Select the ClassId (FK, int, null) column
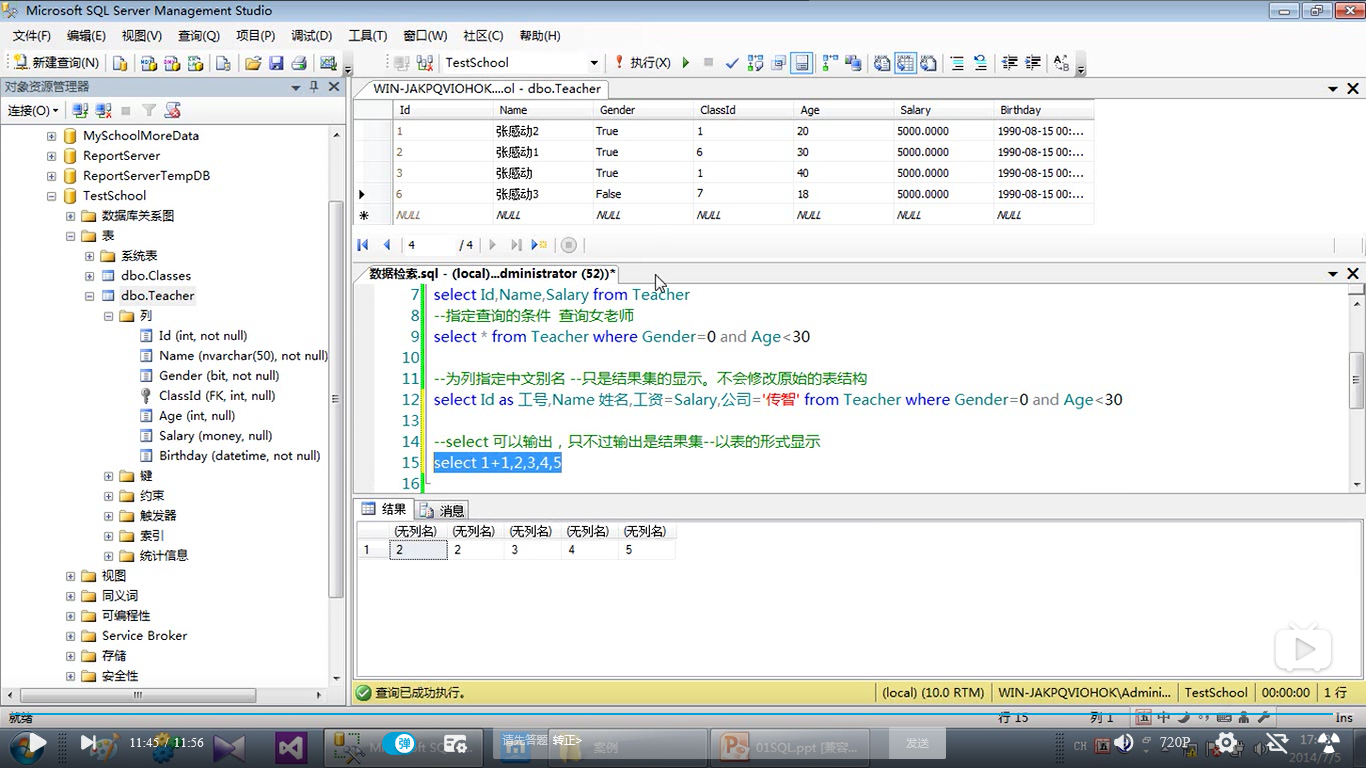The image size is (1366, 768). pyautogui.click(x=217, y=396)
